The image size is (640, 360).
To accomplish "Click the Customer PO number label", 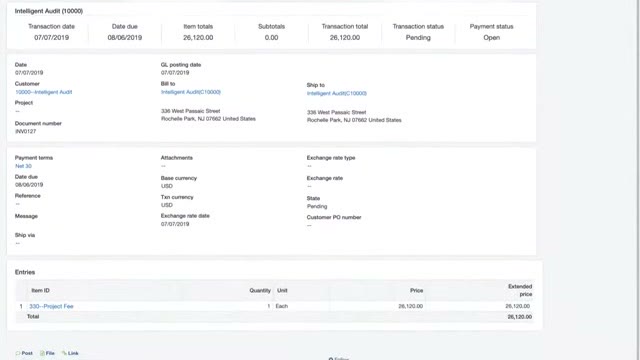I will (x=334, y=218).
